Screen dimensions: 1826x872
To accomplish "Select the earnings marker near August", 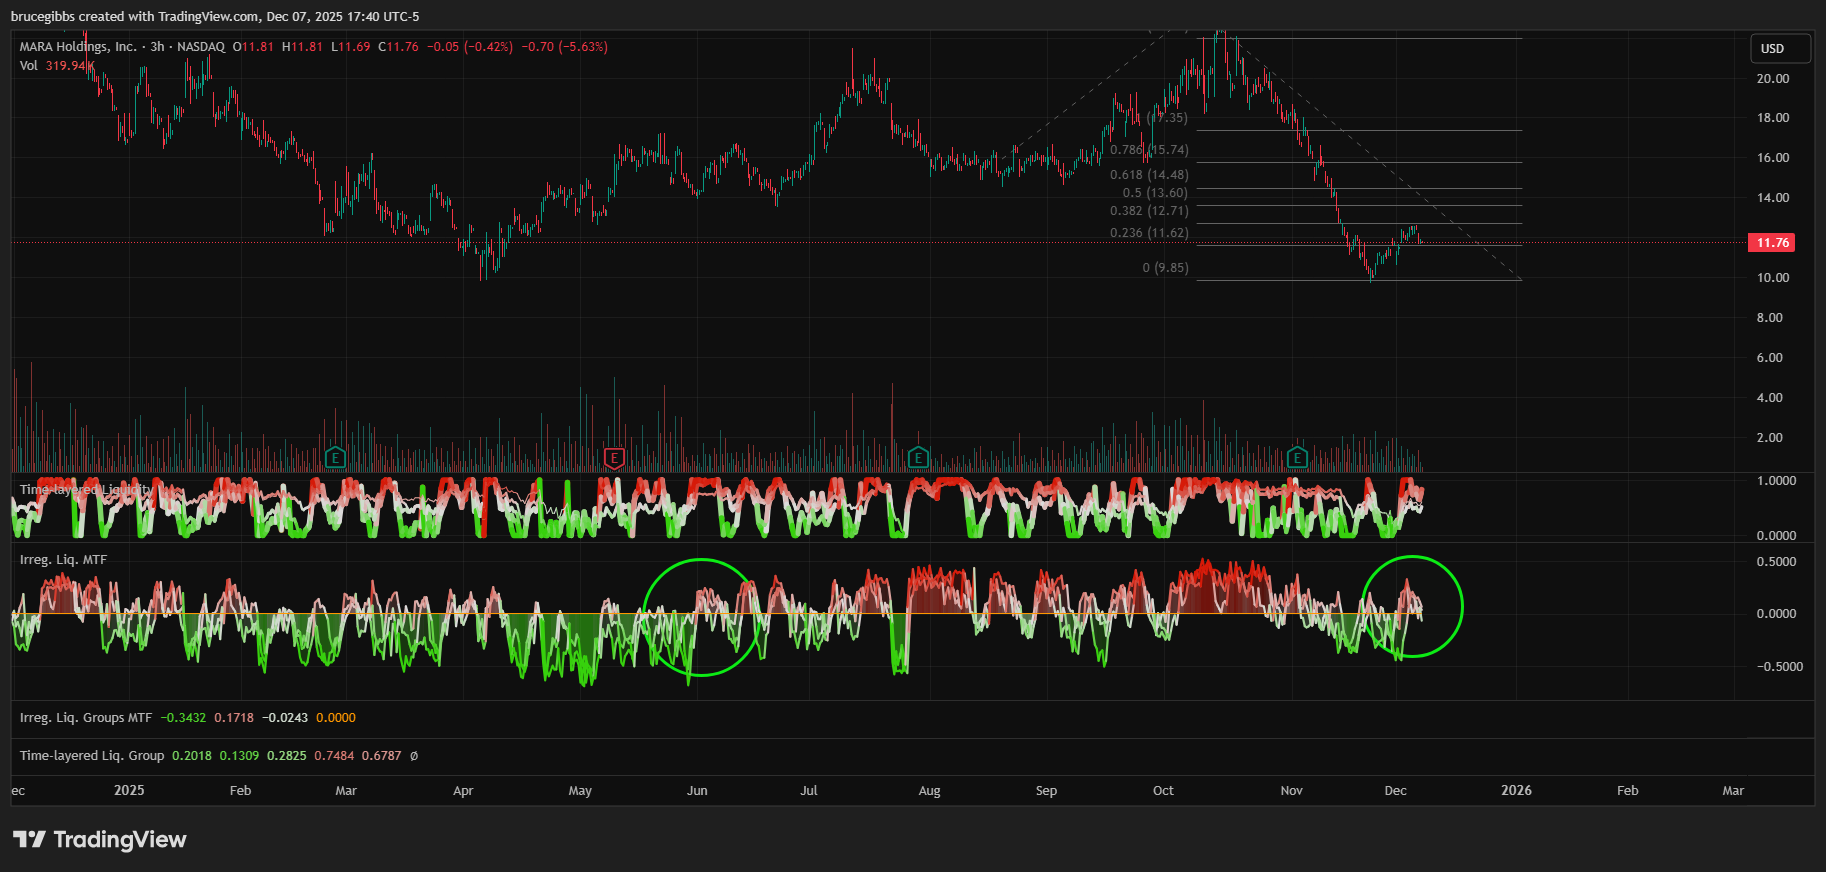I will click(x=918, y=459).
